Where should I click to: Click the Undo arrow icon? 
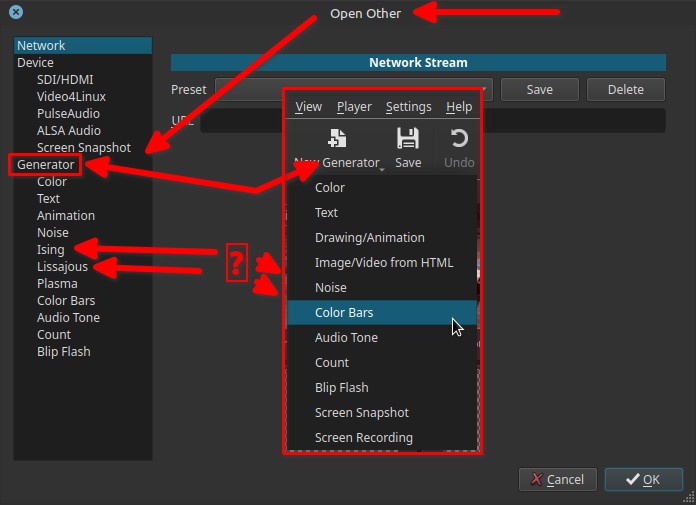(x=459, y=139)
